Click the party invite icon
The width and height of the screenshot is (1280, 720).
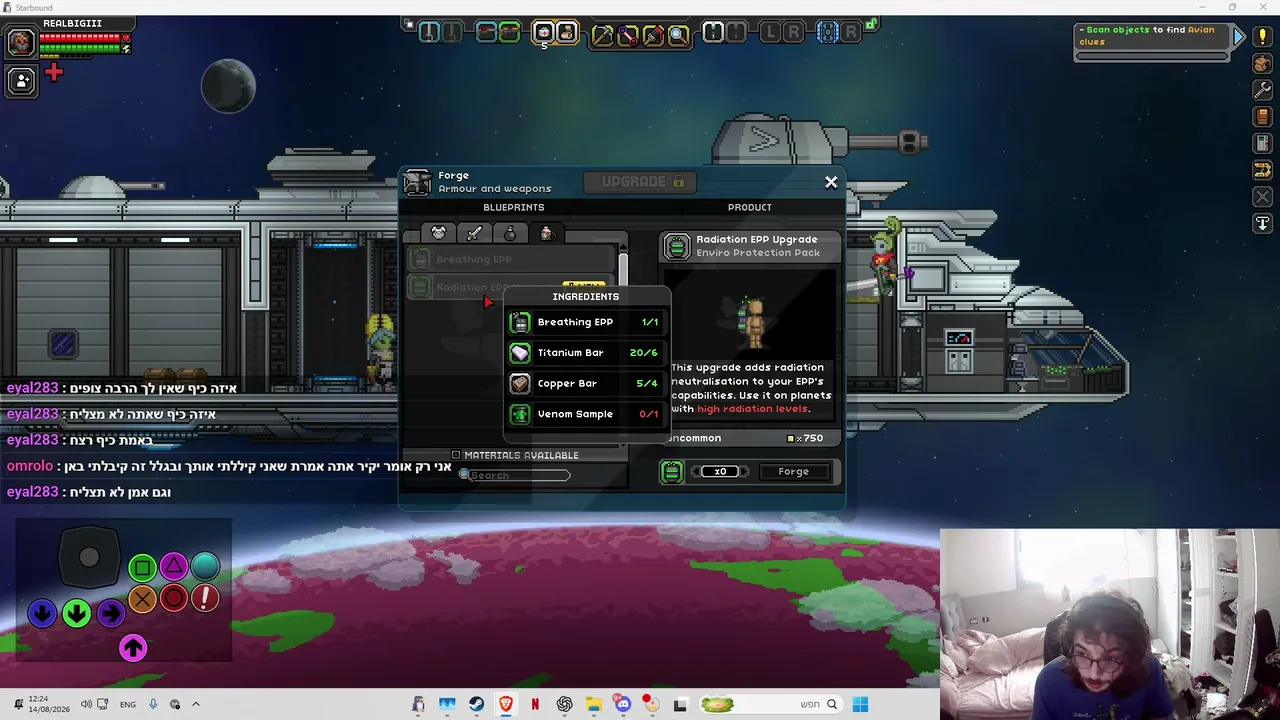pos(21,81)
